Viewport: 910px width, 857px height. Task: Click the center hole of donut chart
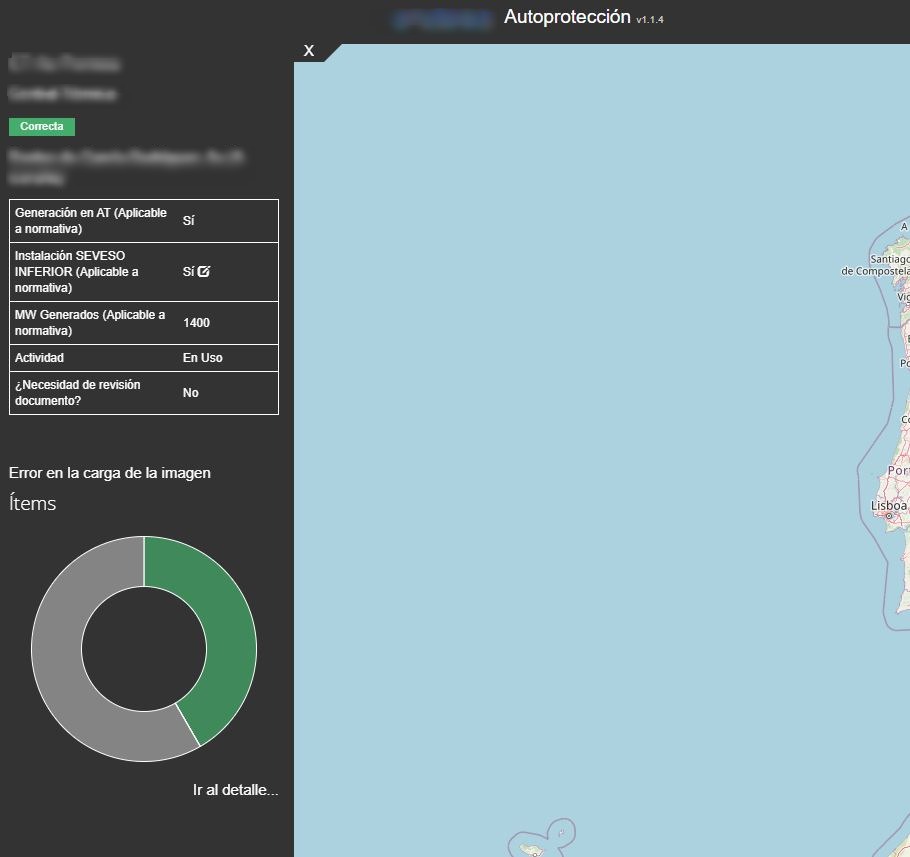pos(144,649)
